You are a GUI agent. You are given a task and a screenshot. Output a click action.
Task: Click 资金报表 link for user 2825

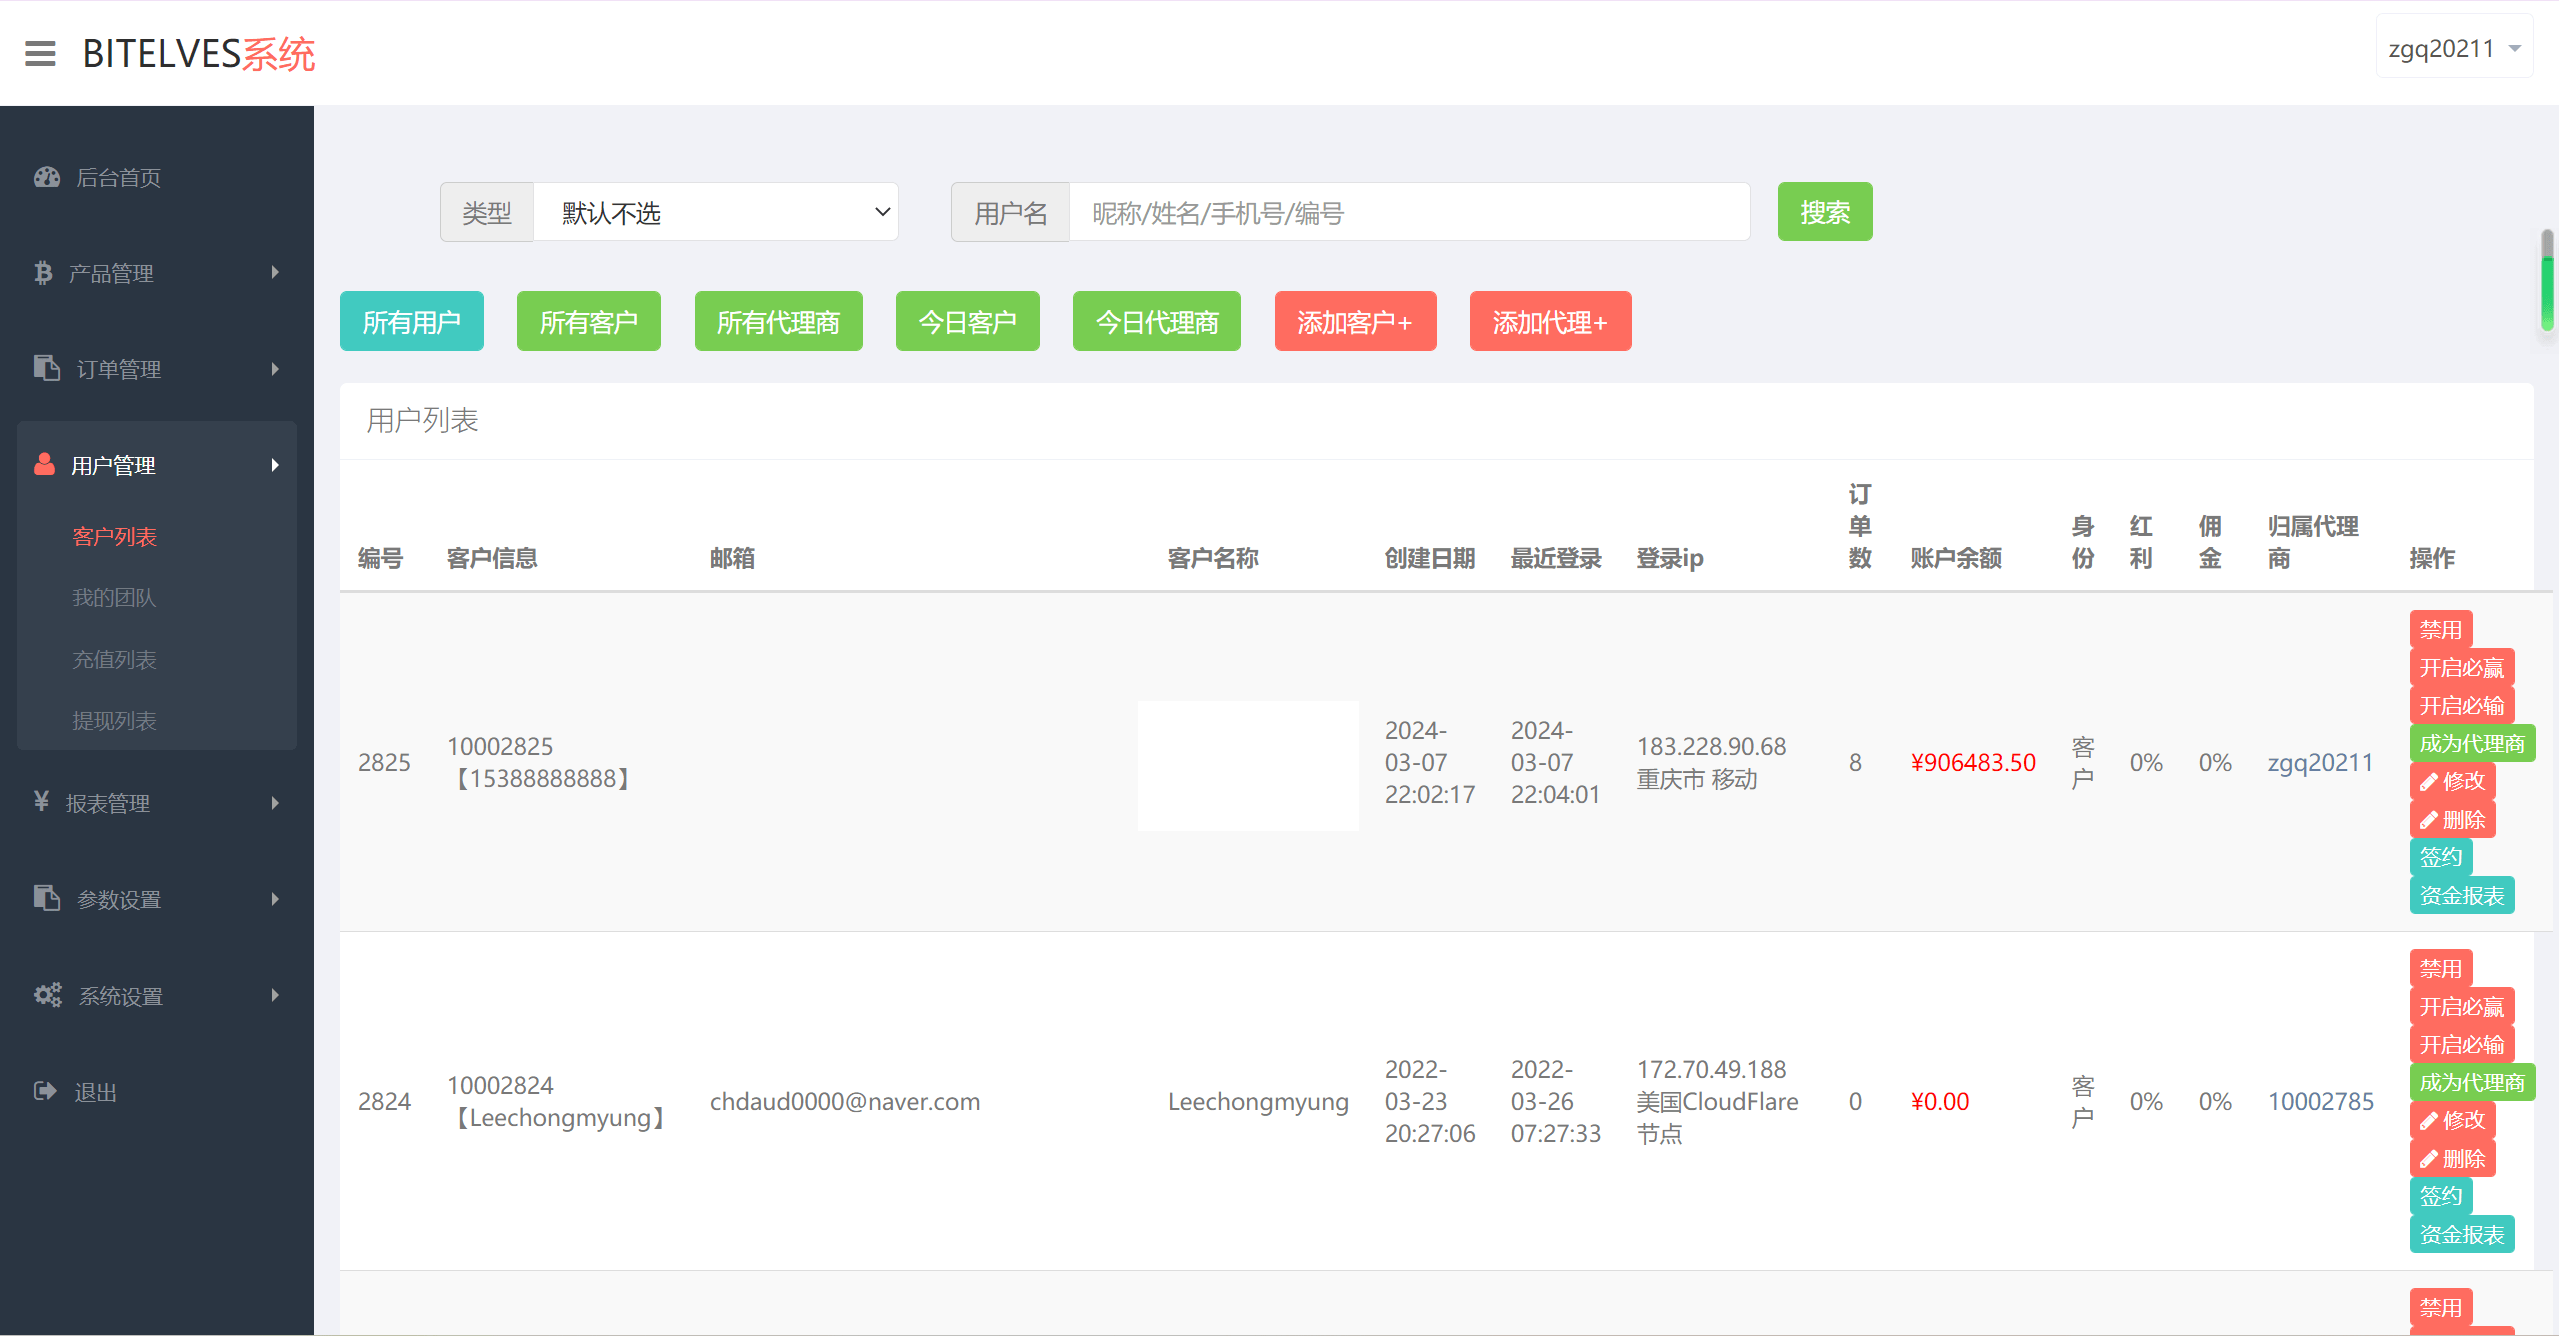2466,899
